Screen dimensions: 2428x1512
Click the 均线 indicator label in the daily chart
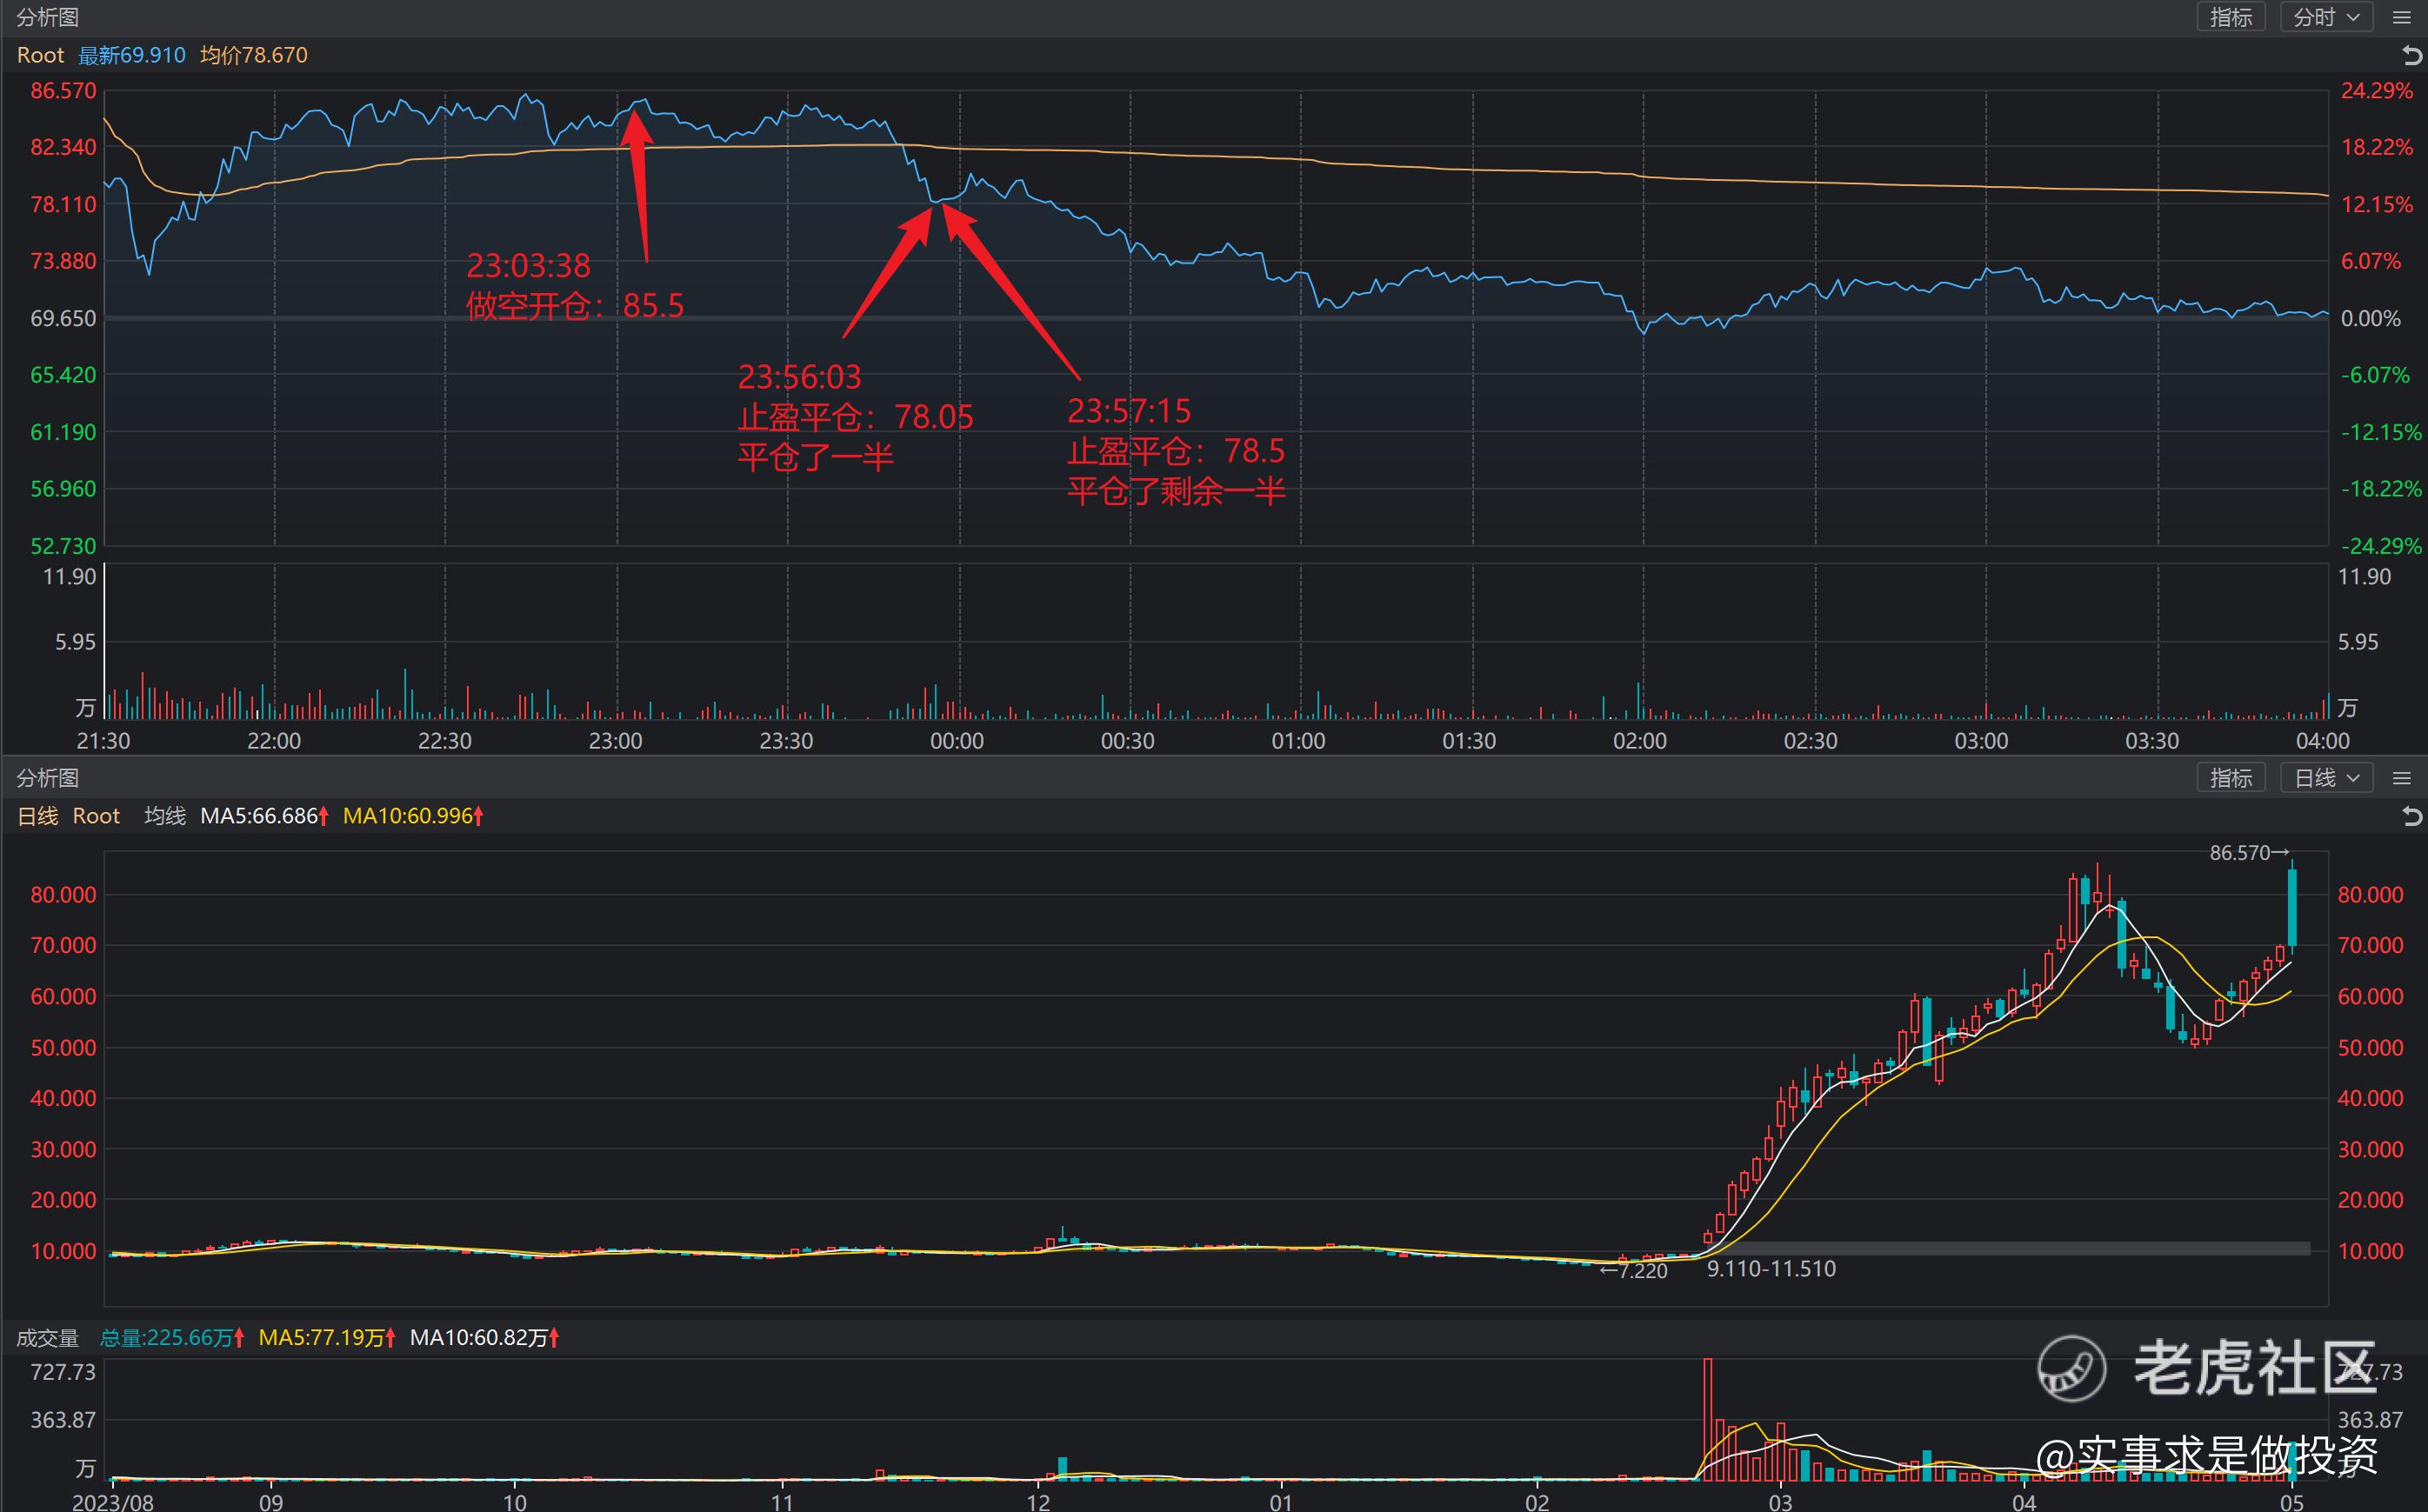pyautogui.click(x=165, y=816)
